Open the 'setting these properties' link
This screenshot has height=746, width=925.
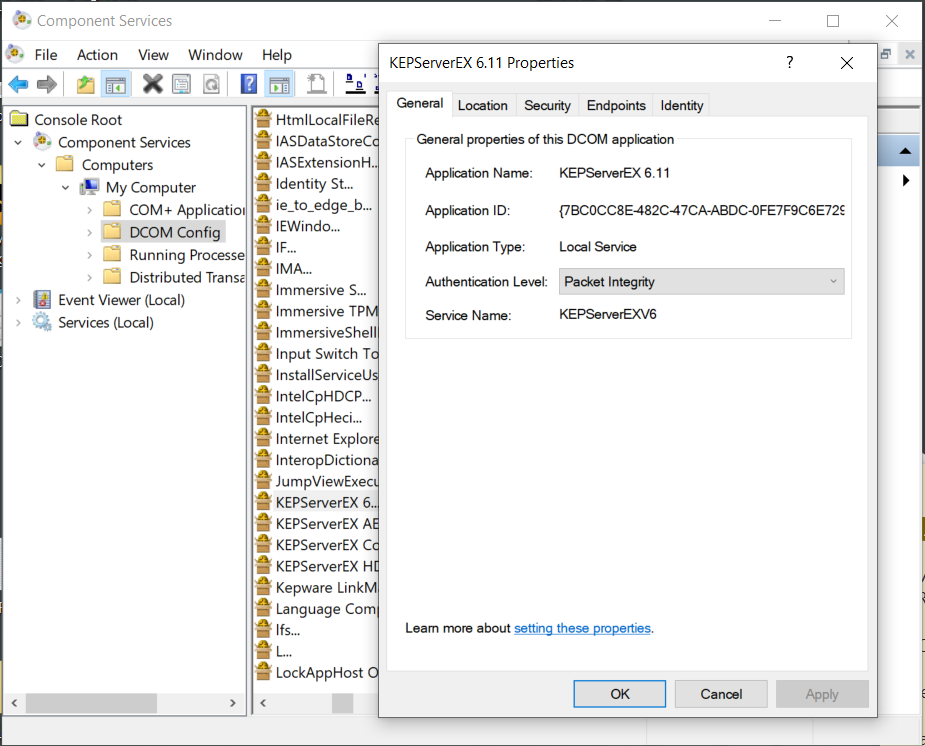[x=582, y=628]
